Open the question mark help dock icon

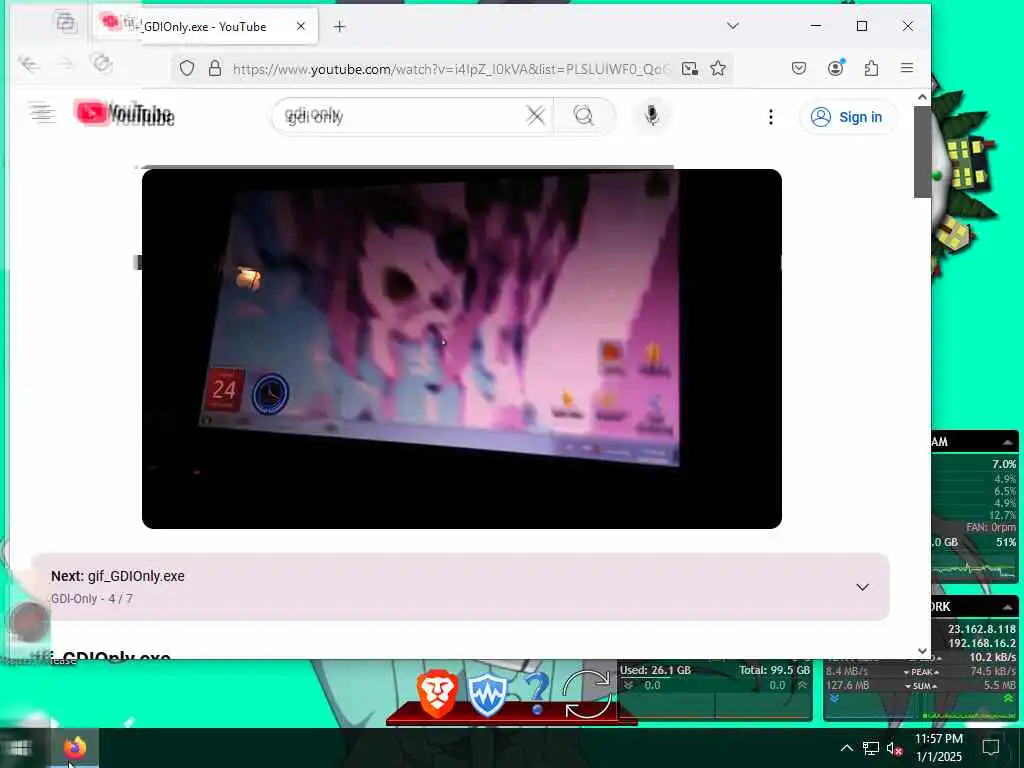(537, 694)
